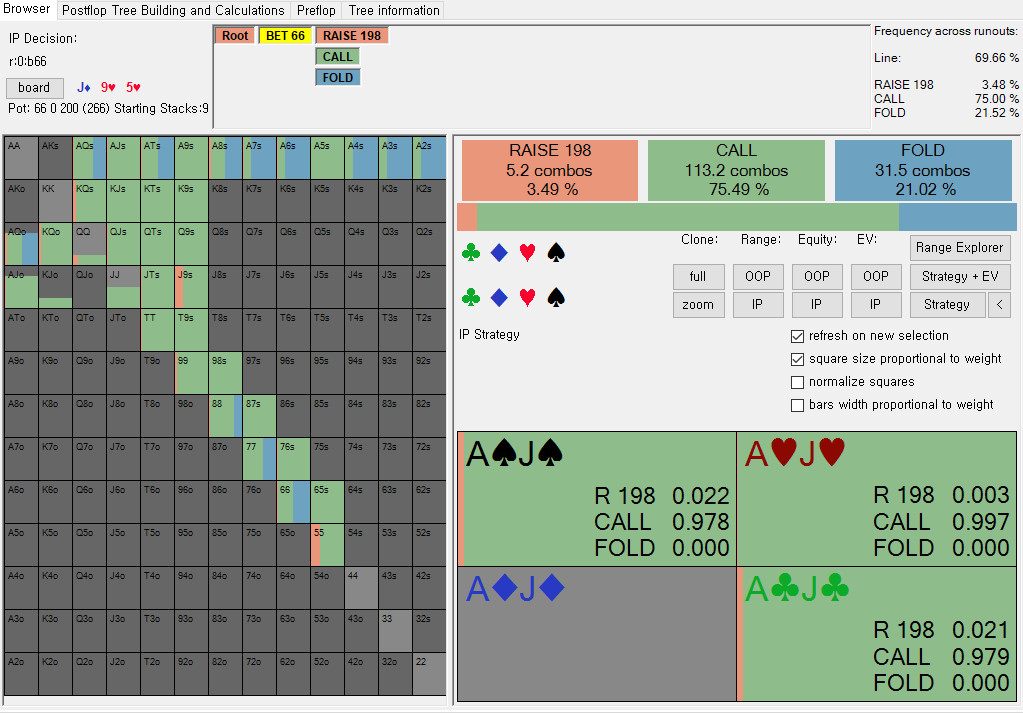The image size is (1023, 713).
Task: Click the upper row green club suit icon
Action: (x=471, y=253)
